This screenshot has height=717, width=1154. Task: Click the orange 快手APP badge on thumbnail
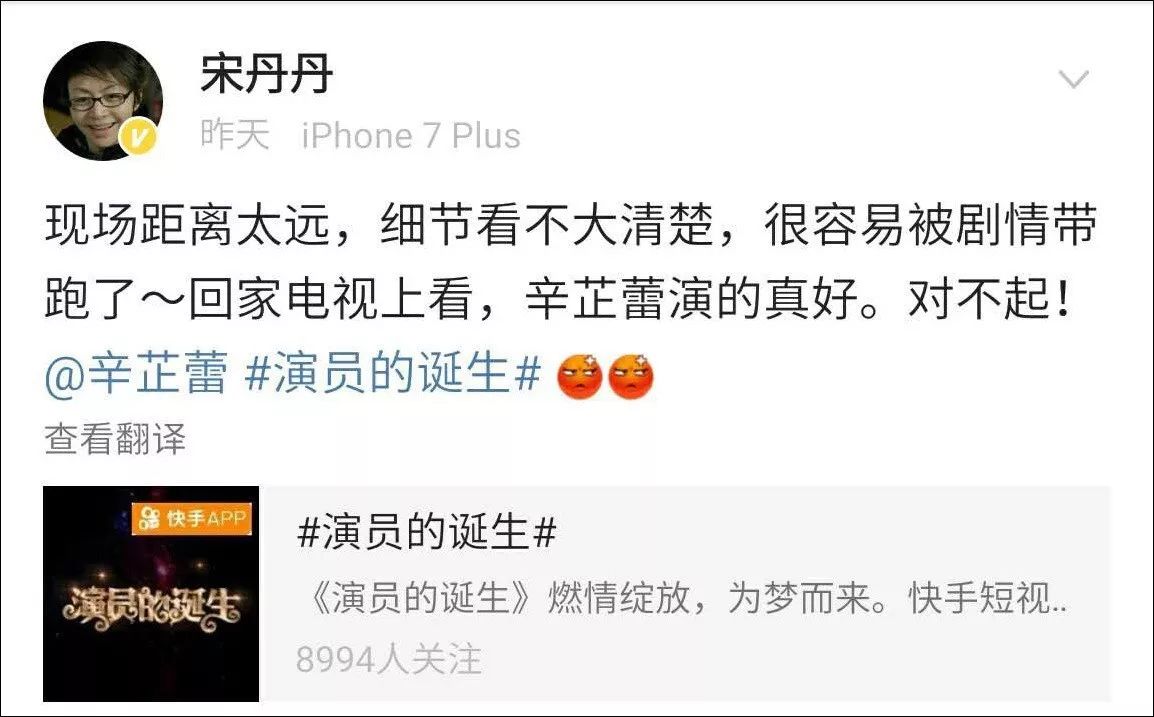point(192,518)
